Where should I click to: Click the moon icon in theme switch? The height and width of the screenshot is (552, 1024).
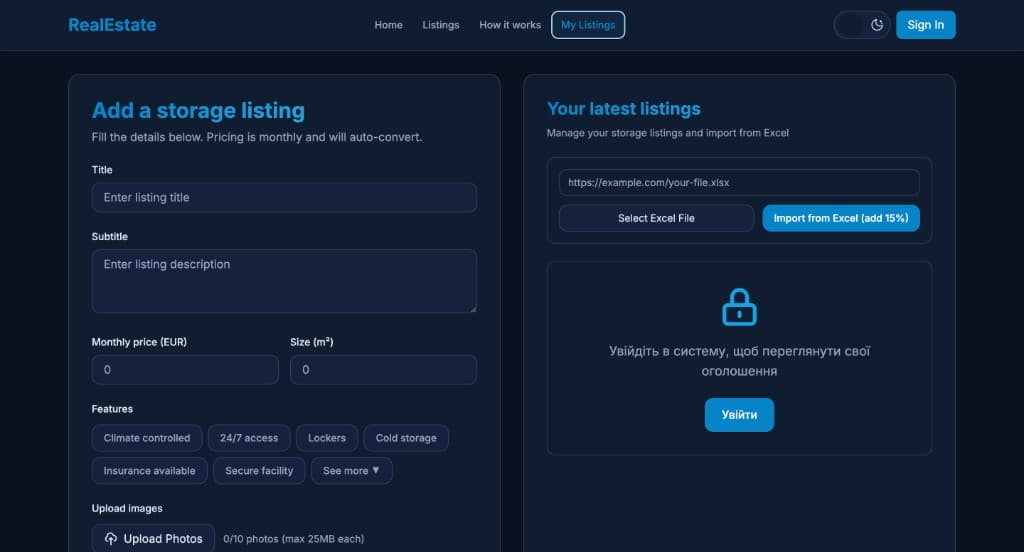876,25
